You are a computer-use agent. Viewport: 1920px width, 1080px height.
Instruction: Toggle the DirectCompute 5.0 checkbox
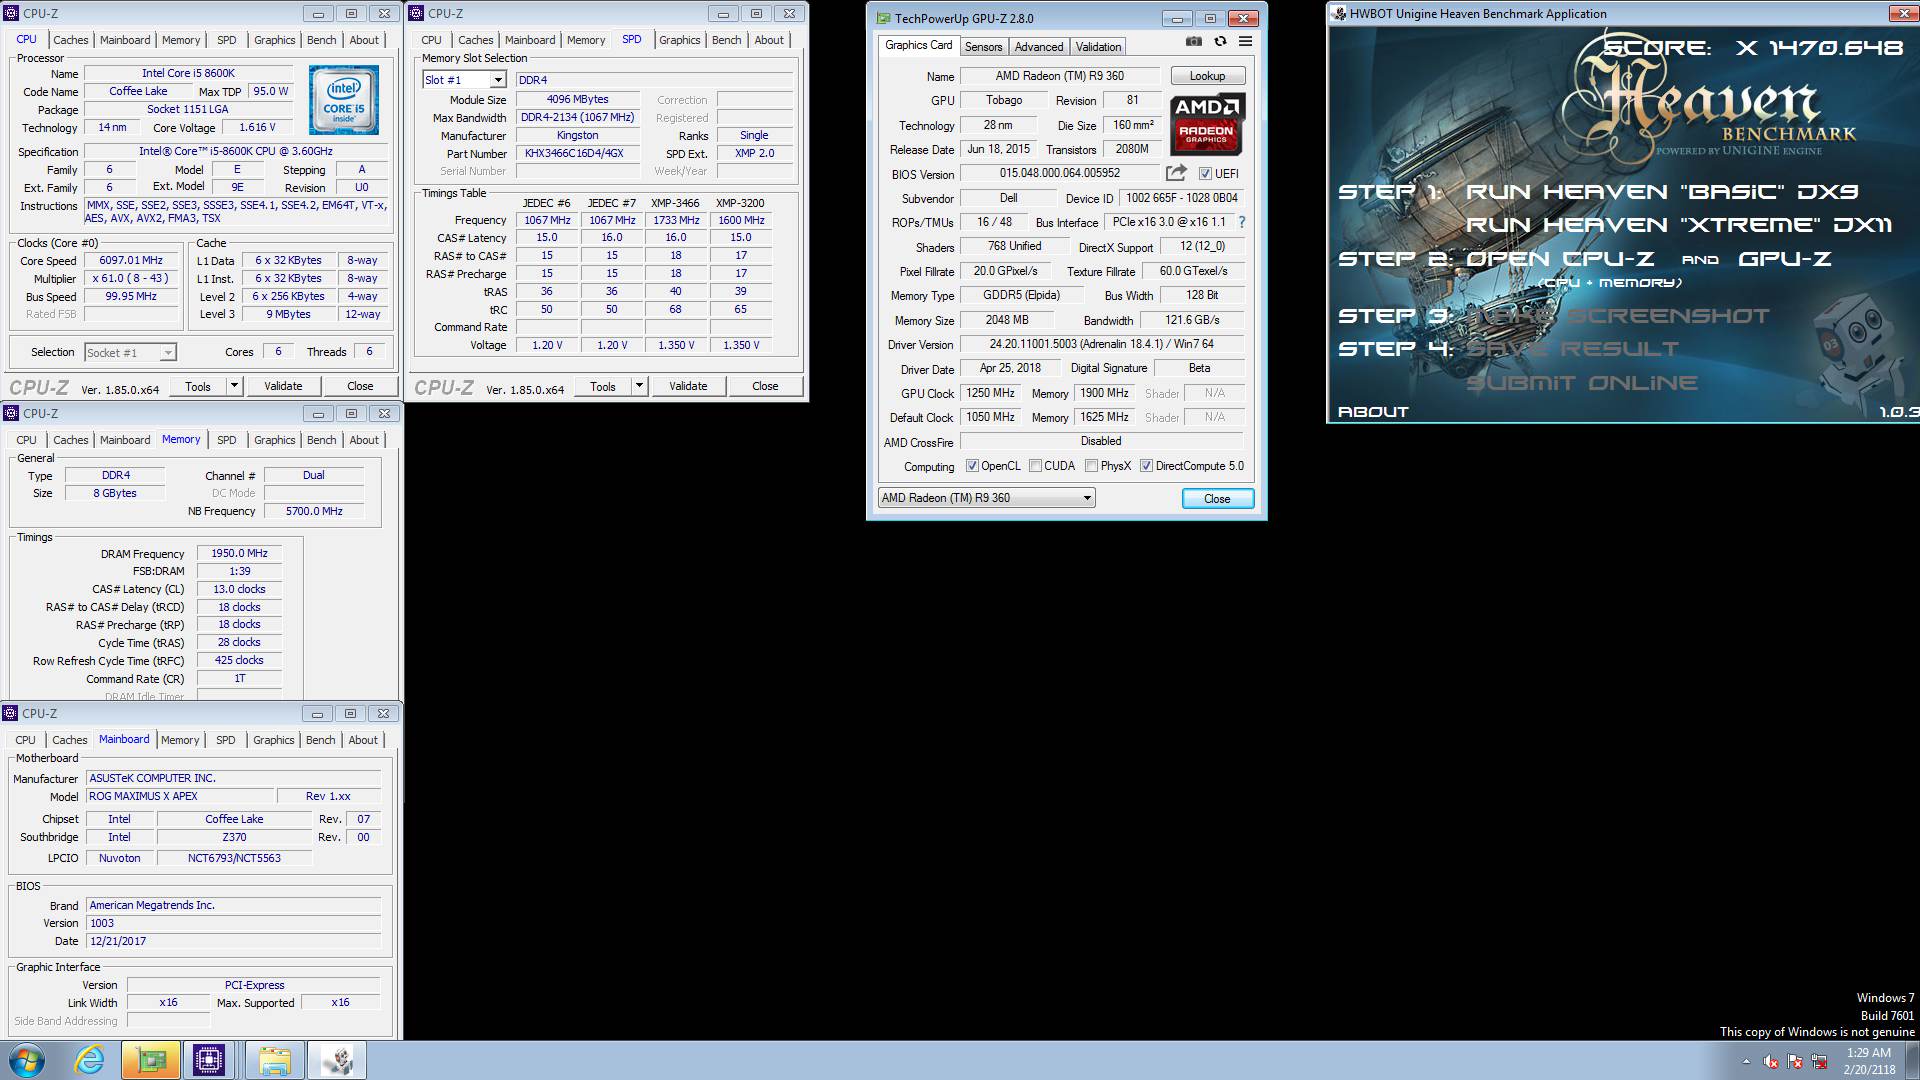coord(1147,466)
